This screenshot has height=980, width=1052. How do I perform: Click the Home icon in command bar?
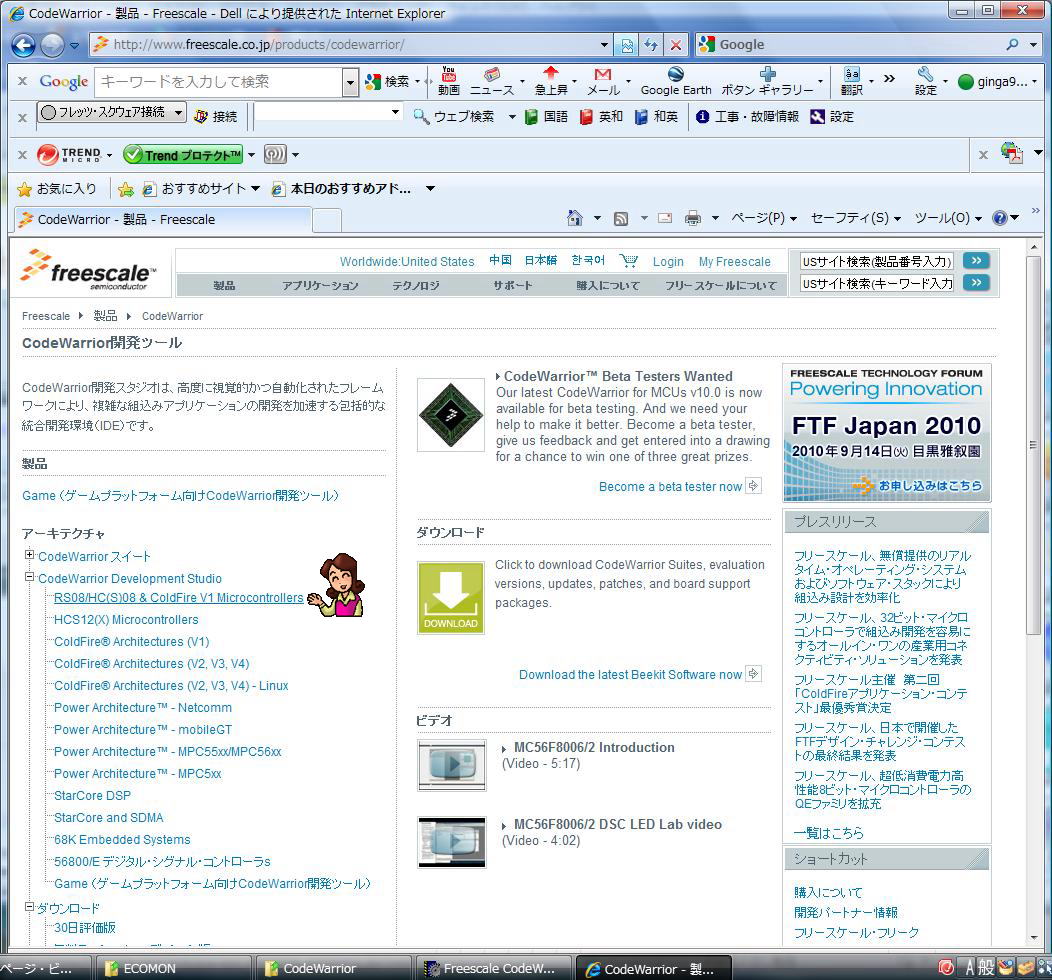click(x=575, y=218)
